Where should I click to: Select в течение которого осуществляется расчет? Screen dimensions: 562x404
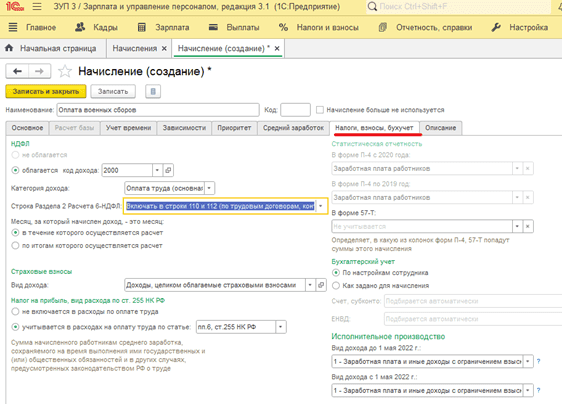click(15, 233)
